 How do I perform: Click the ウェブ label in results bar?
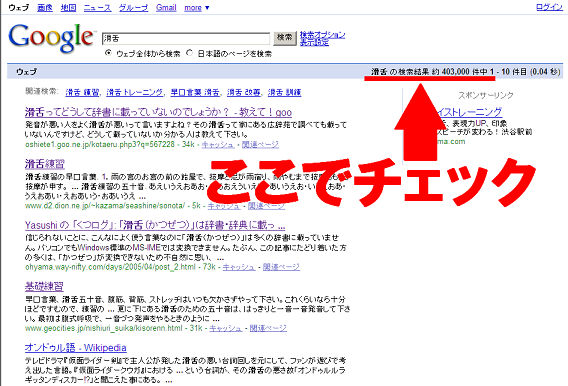[26, 72]
